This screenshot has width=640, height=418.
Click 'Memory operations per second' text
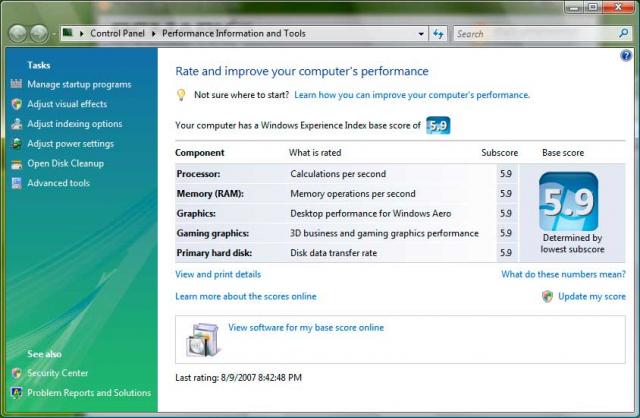(x=353, y=193)
